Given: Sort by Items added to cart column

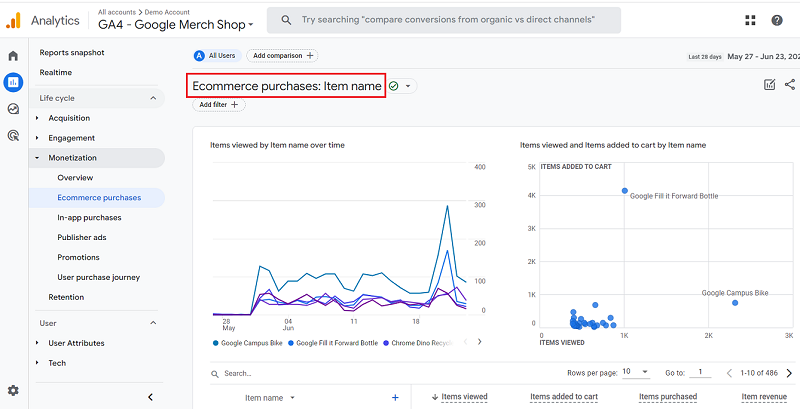Looking at the screenshot, I should click(x=564, y=397).
